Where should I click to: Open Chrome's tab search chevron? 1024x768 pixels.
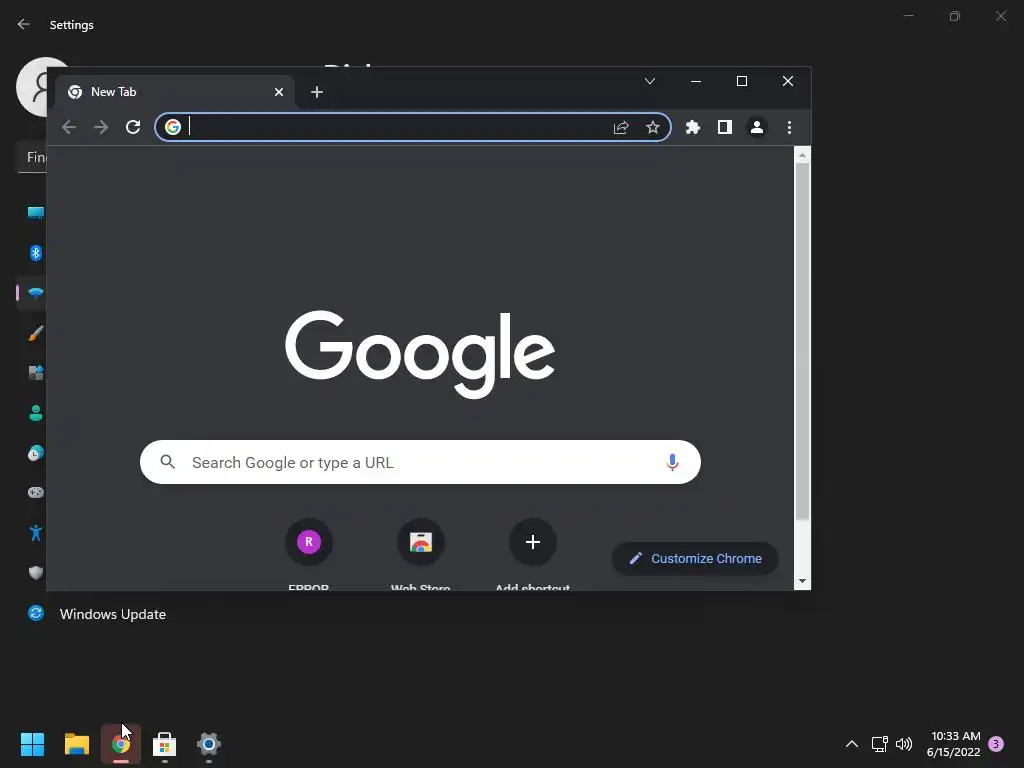[x=650, y=81]
